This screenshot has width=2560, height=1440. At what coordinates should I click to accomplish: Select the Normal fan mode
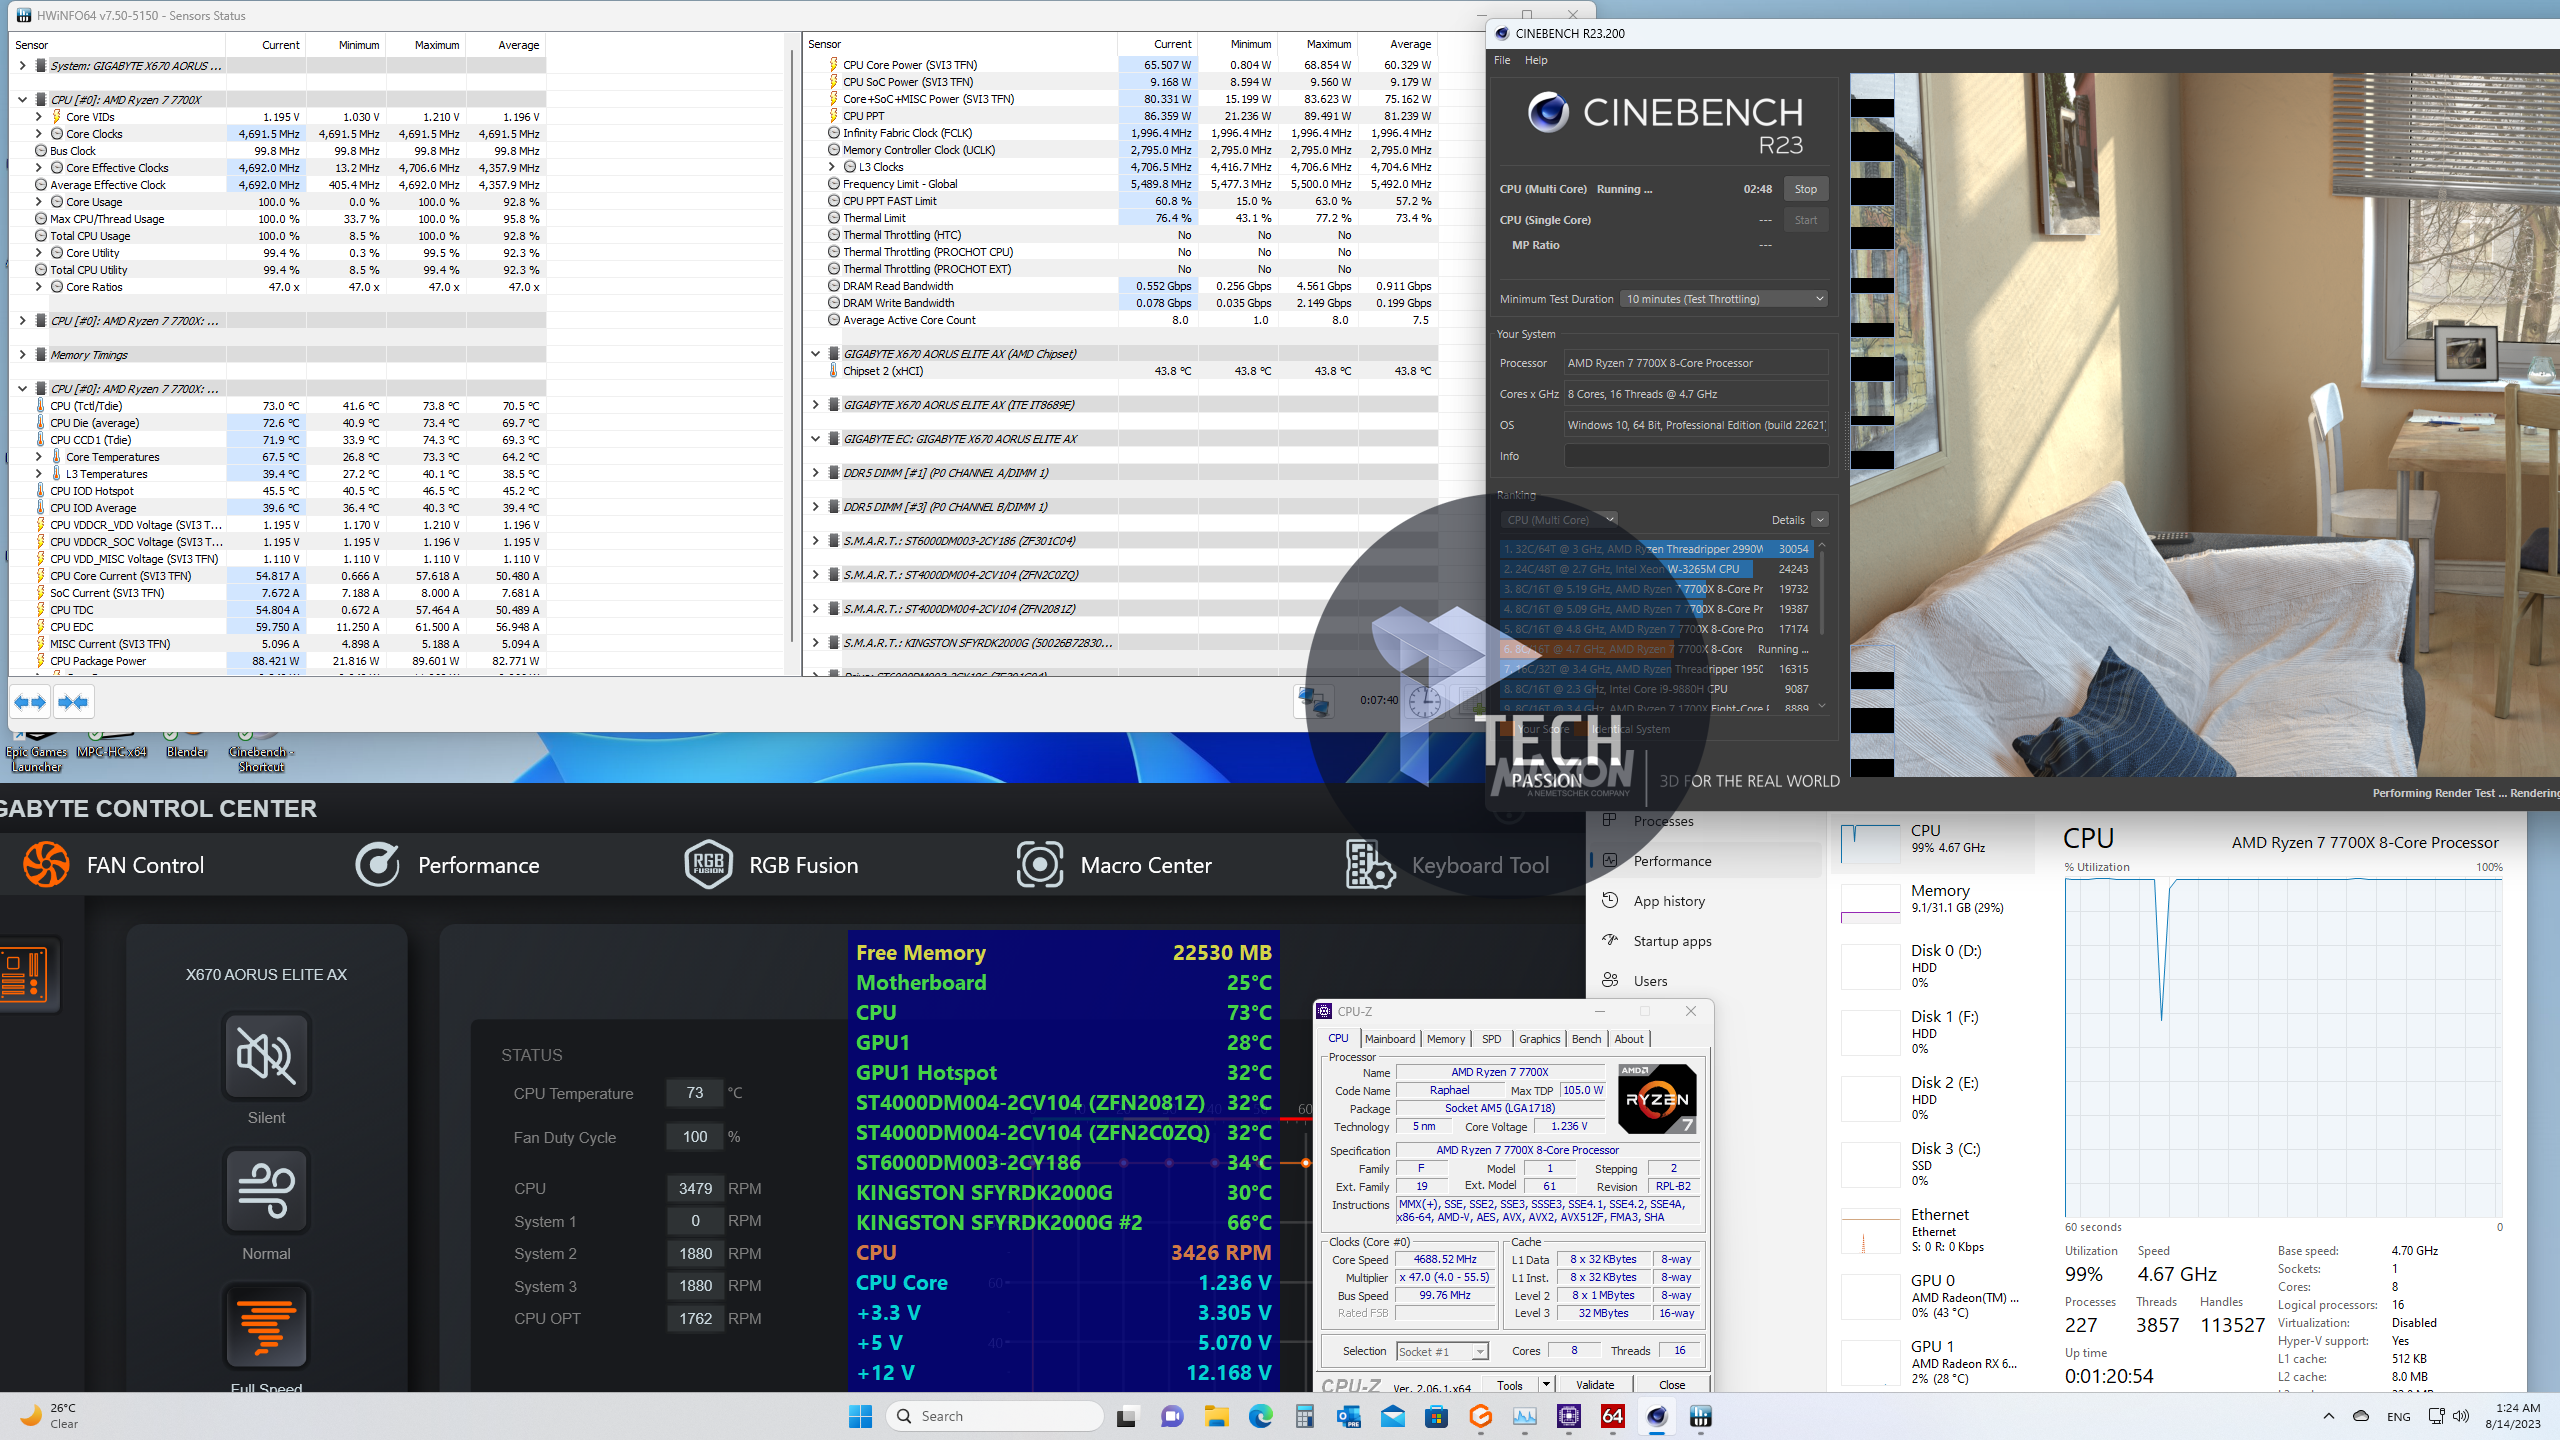click(266, 1190)
